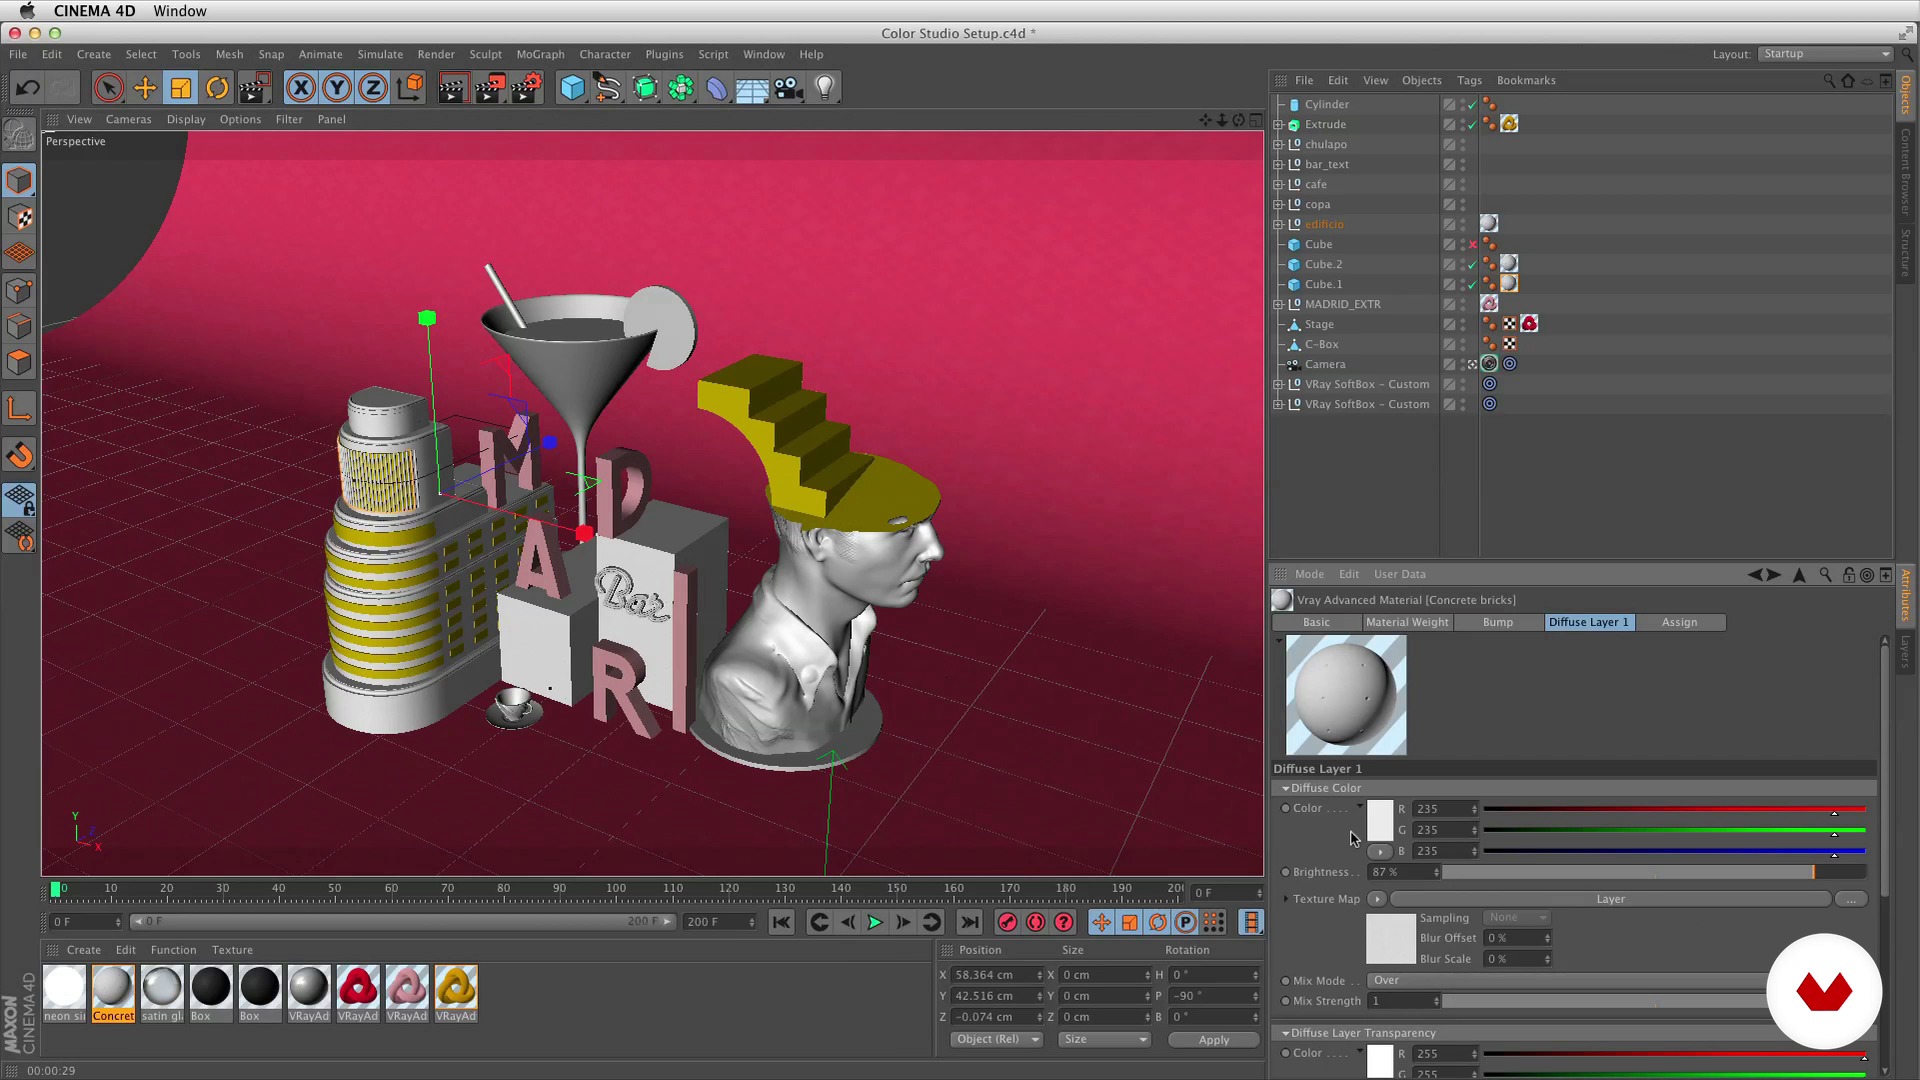
Task: Switch to Material Weight tab
Action: point(1407,622)
